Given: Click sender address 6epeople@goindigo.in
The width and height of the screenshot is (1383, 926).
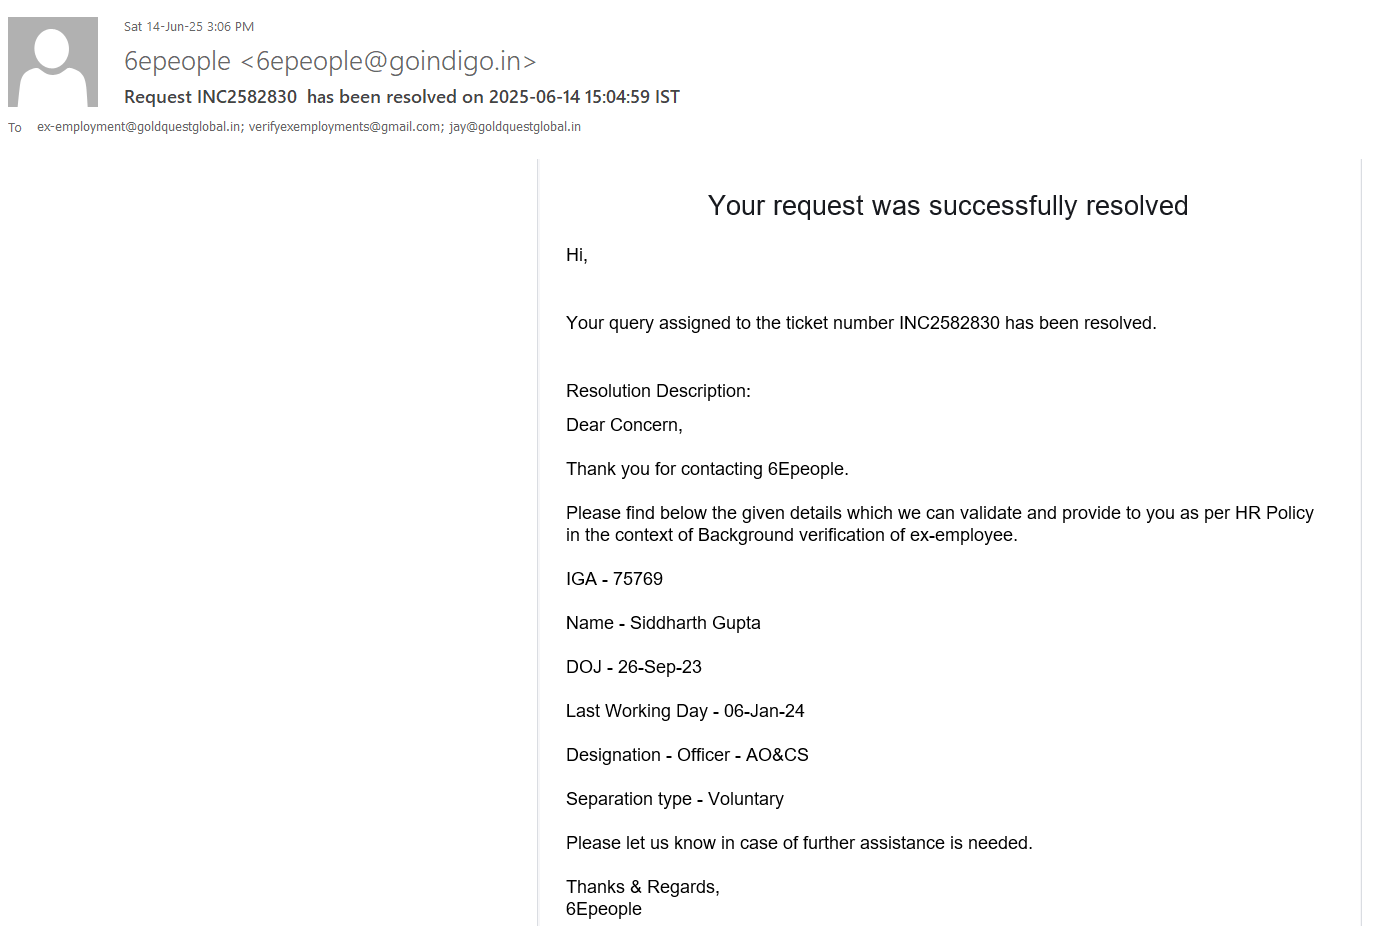Looking at the screenshot, I should tap(389, 61).
